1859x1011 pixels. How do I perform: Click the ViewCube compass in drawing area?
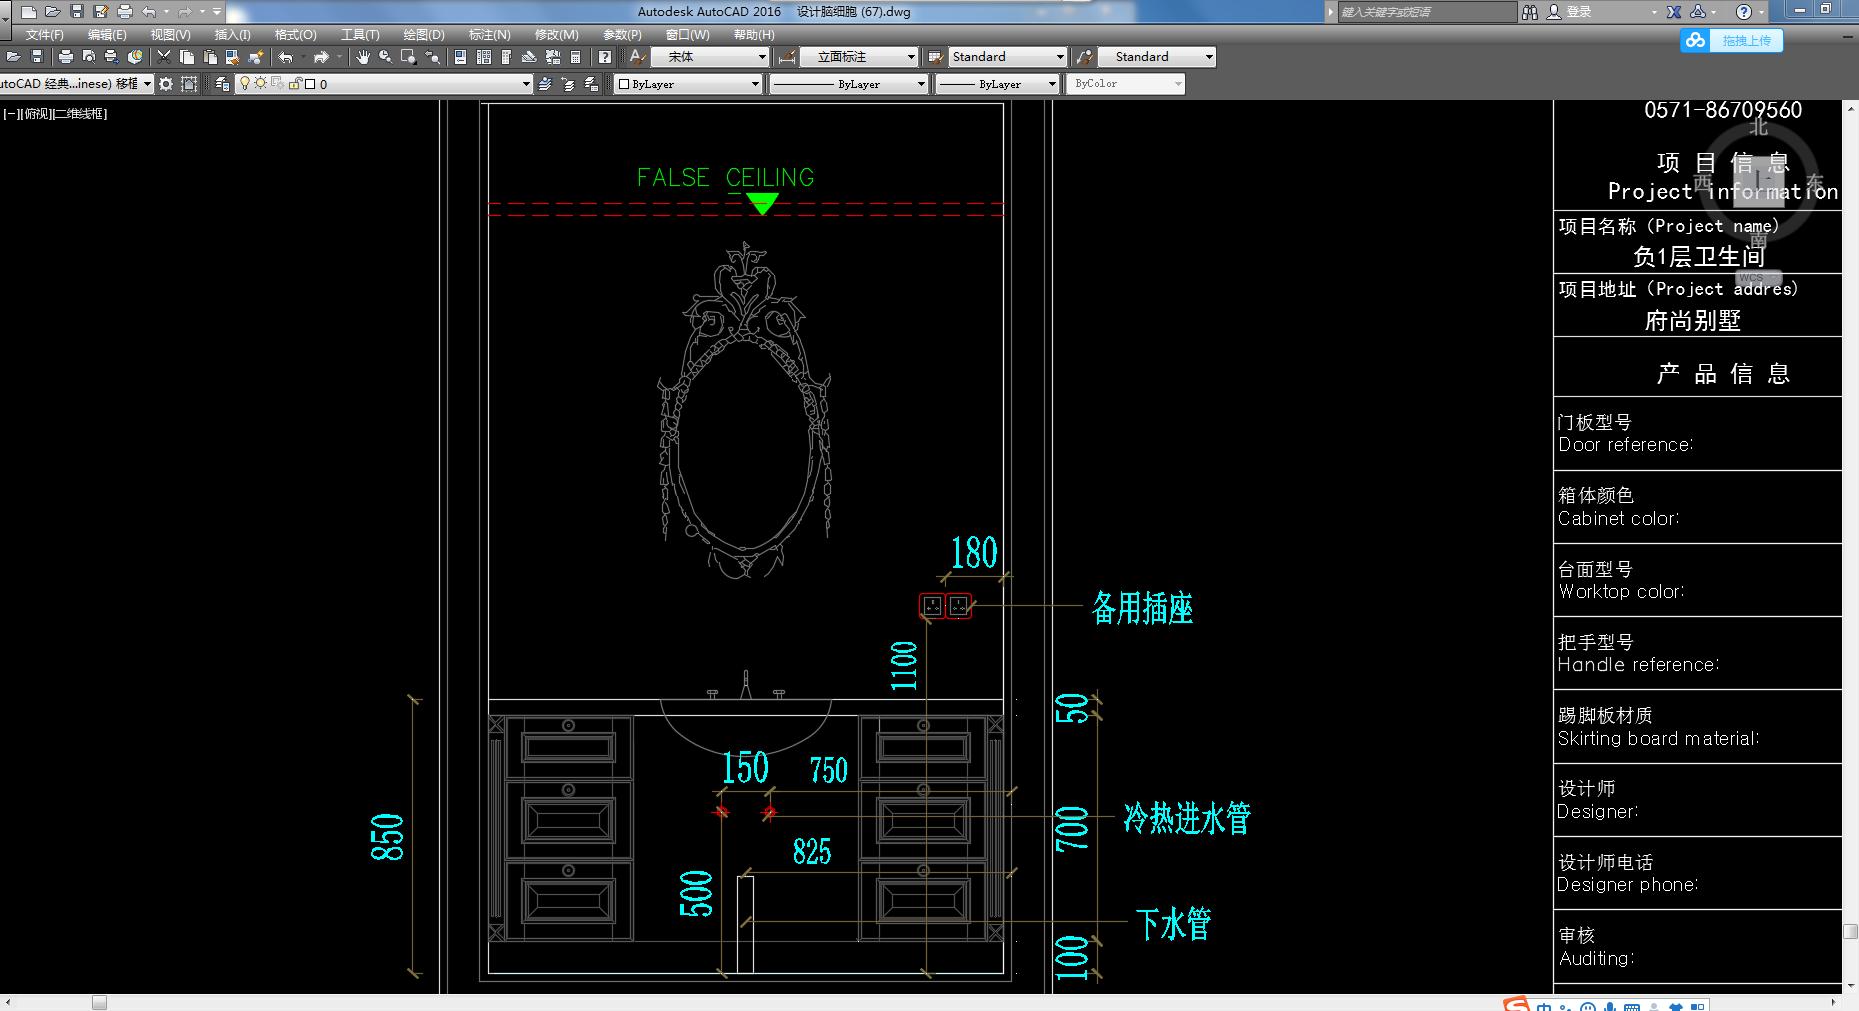pos(1759,185)
